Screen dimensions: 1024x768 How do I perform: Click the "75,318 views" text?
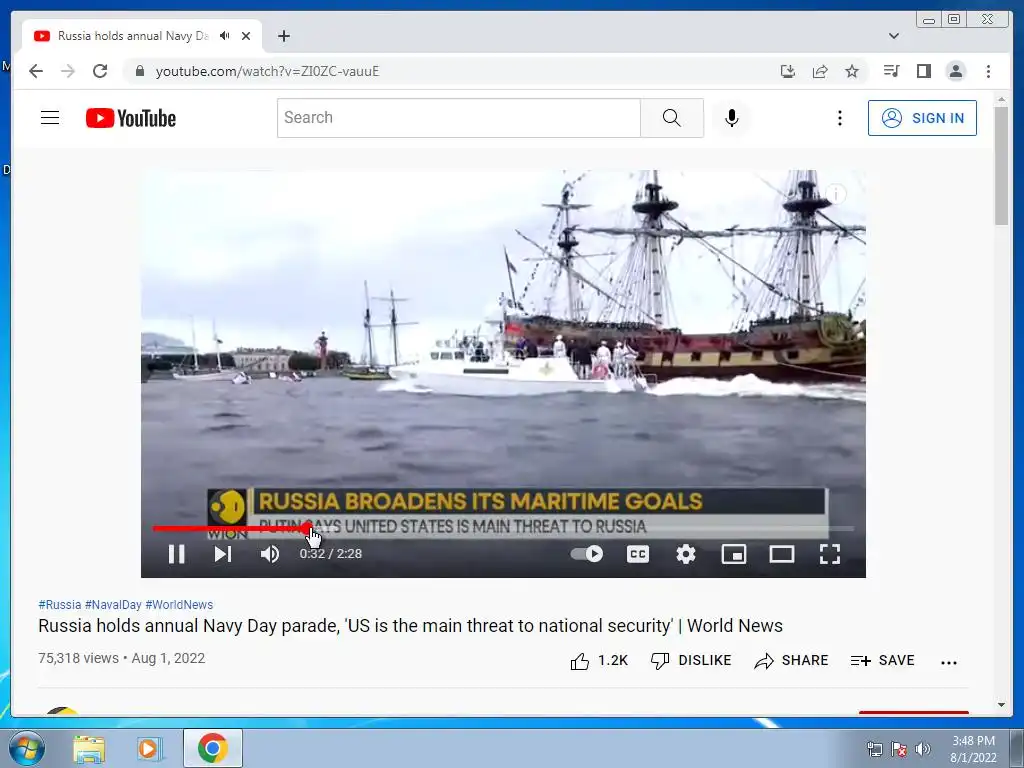point(78,658)
